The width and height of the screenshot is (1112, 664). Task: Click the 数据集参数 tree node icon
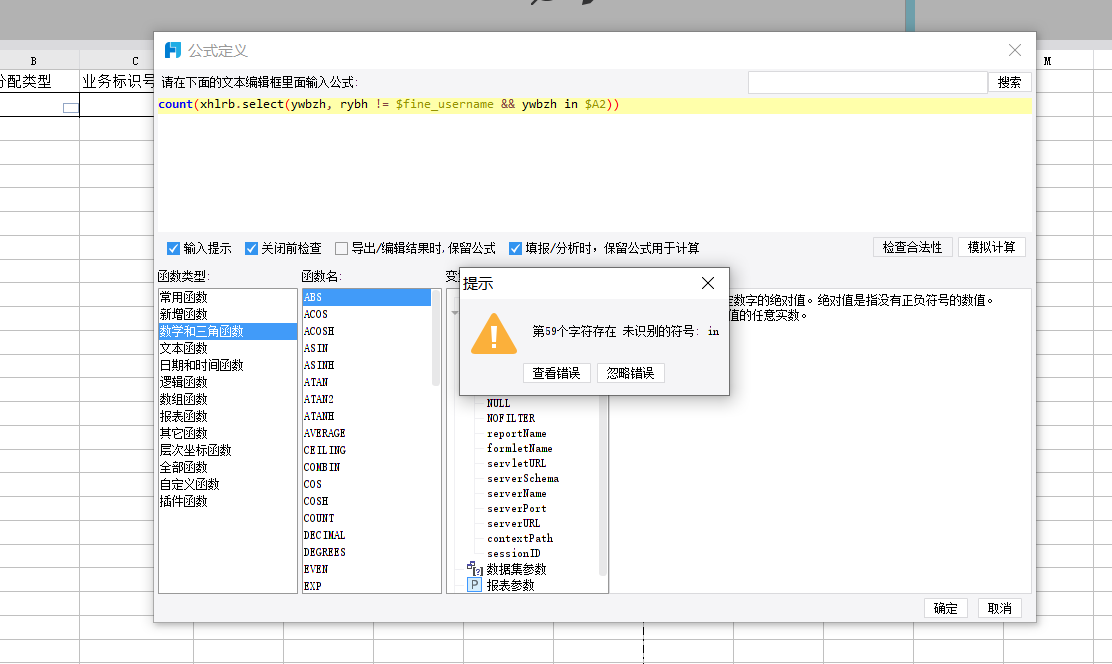474,568
